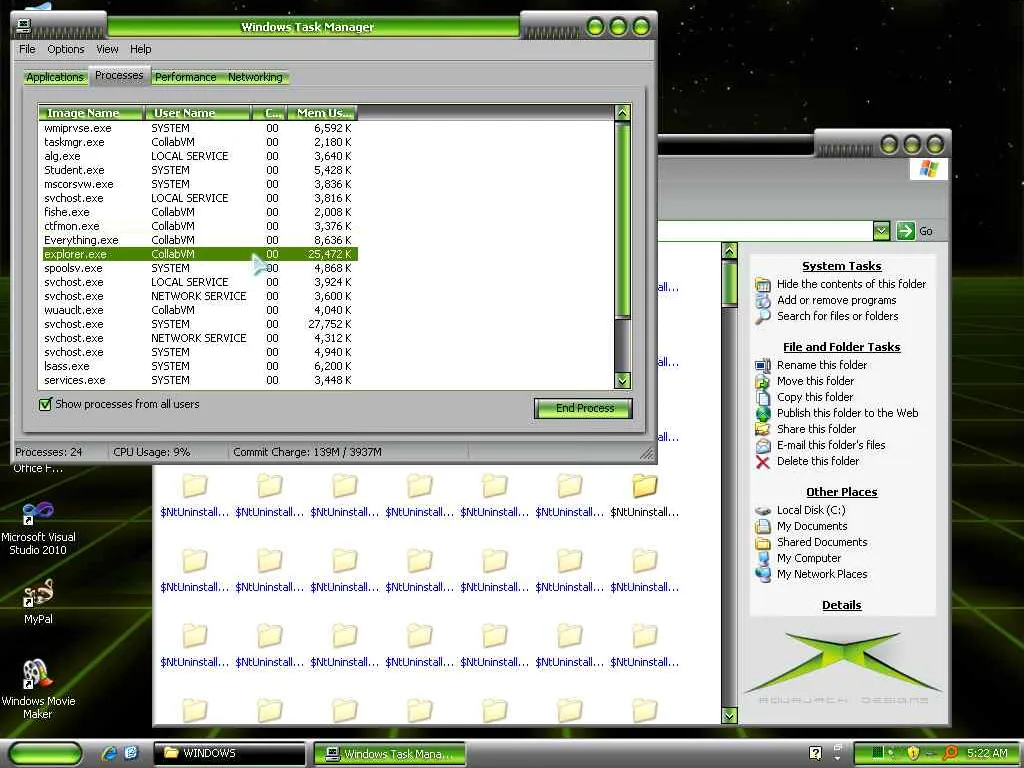Image resolution: width=1024 pixels, height=768 pixels.
Task: Collapse the System Tasks section
Action: [x=842, y=266]
